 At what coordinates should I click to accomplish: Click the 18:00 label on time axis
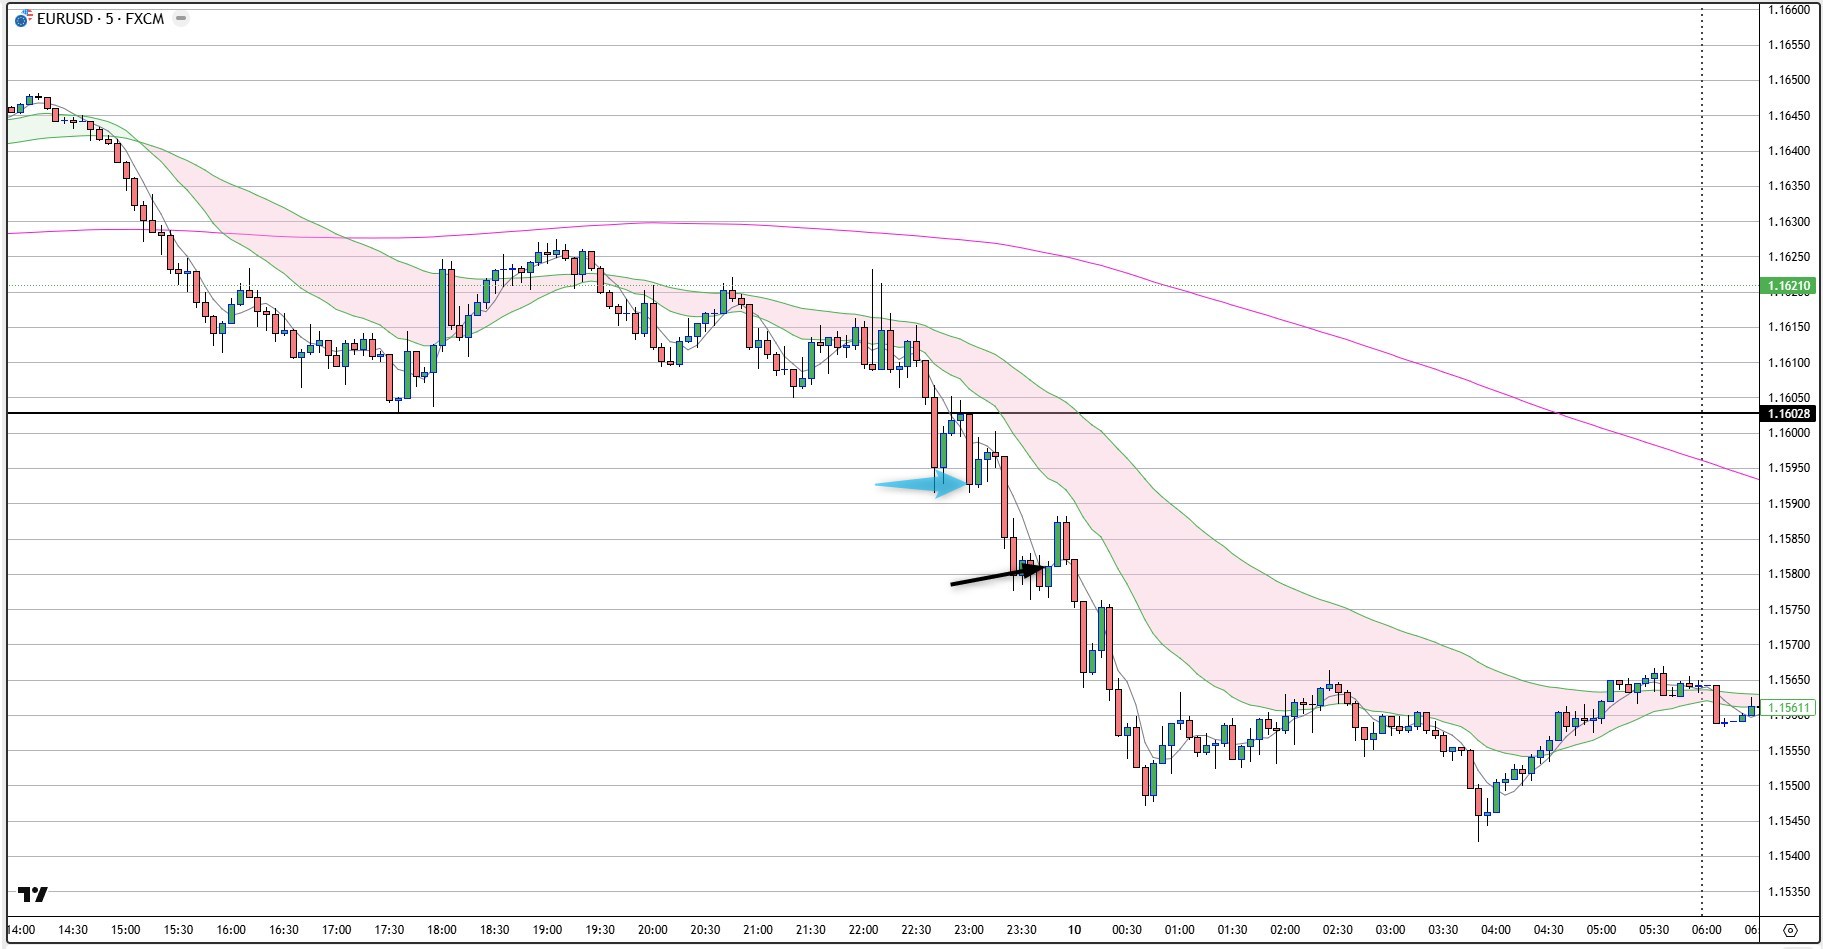441,930
